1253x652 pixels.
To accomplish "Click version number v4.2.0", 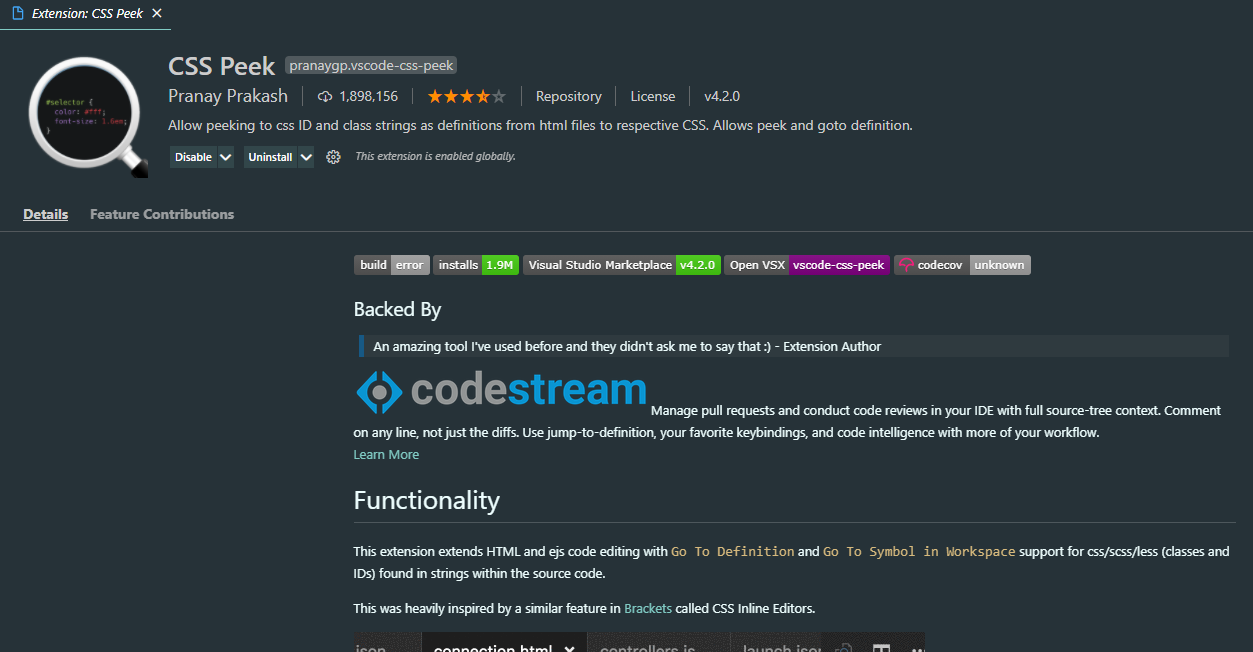I will (721, 97).
